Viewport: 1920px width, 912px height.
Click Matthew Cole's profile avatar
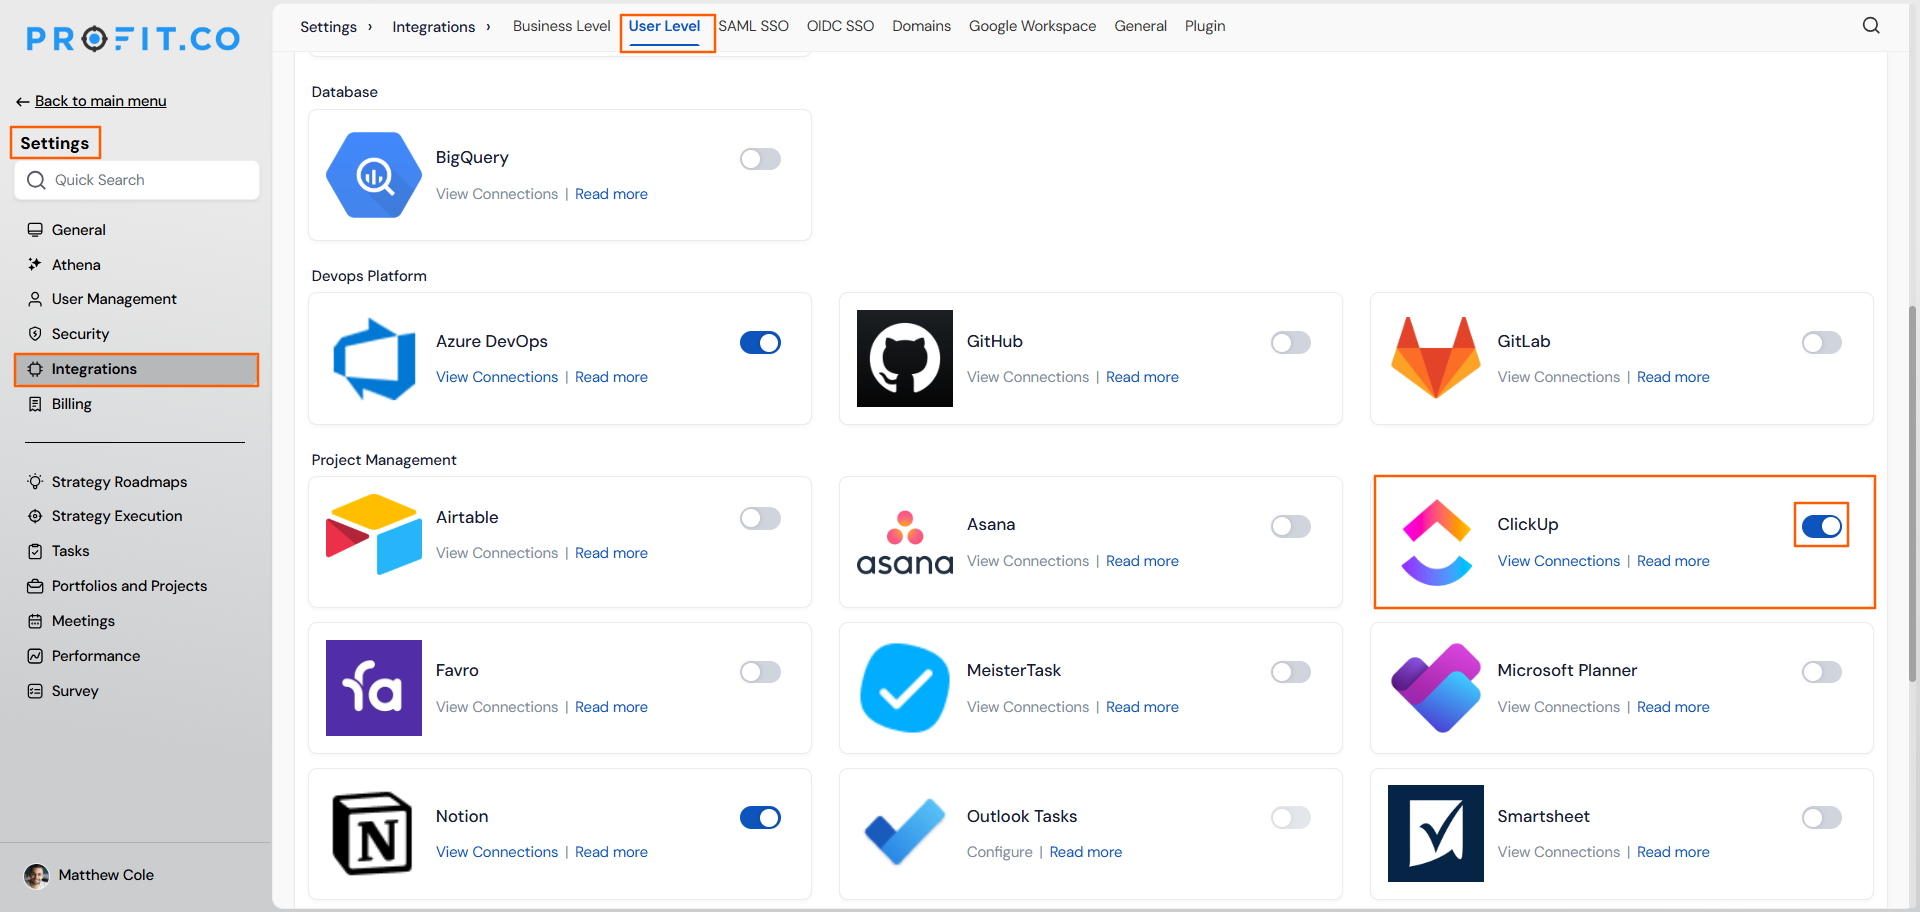(x=37, y=876)
